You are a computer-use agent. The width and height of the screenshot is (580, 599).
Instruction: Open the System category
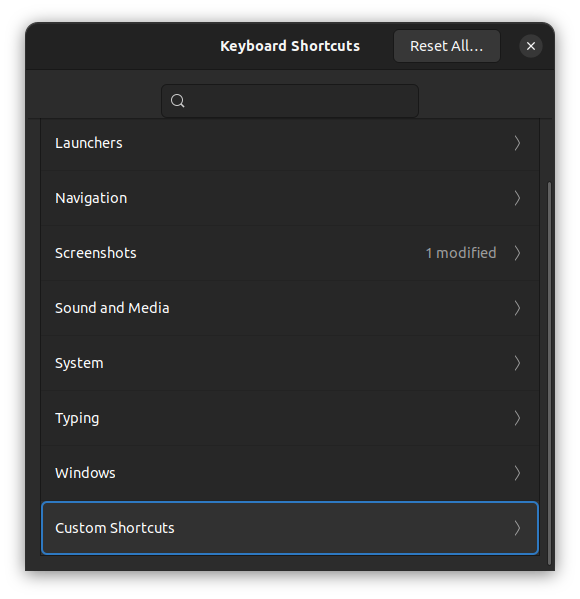click(x=290, y=363)
